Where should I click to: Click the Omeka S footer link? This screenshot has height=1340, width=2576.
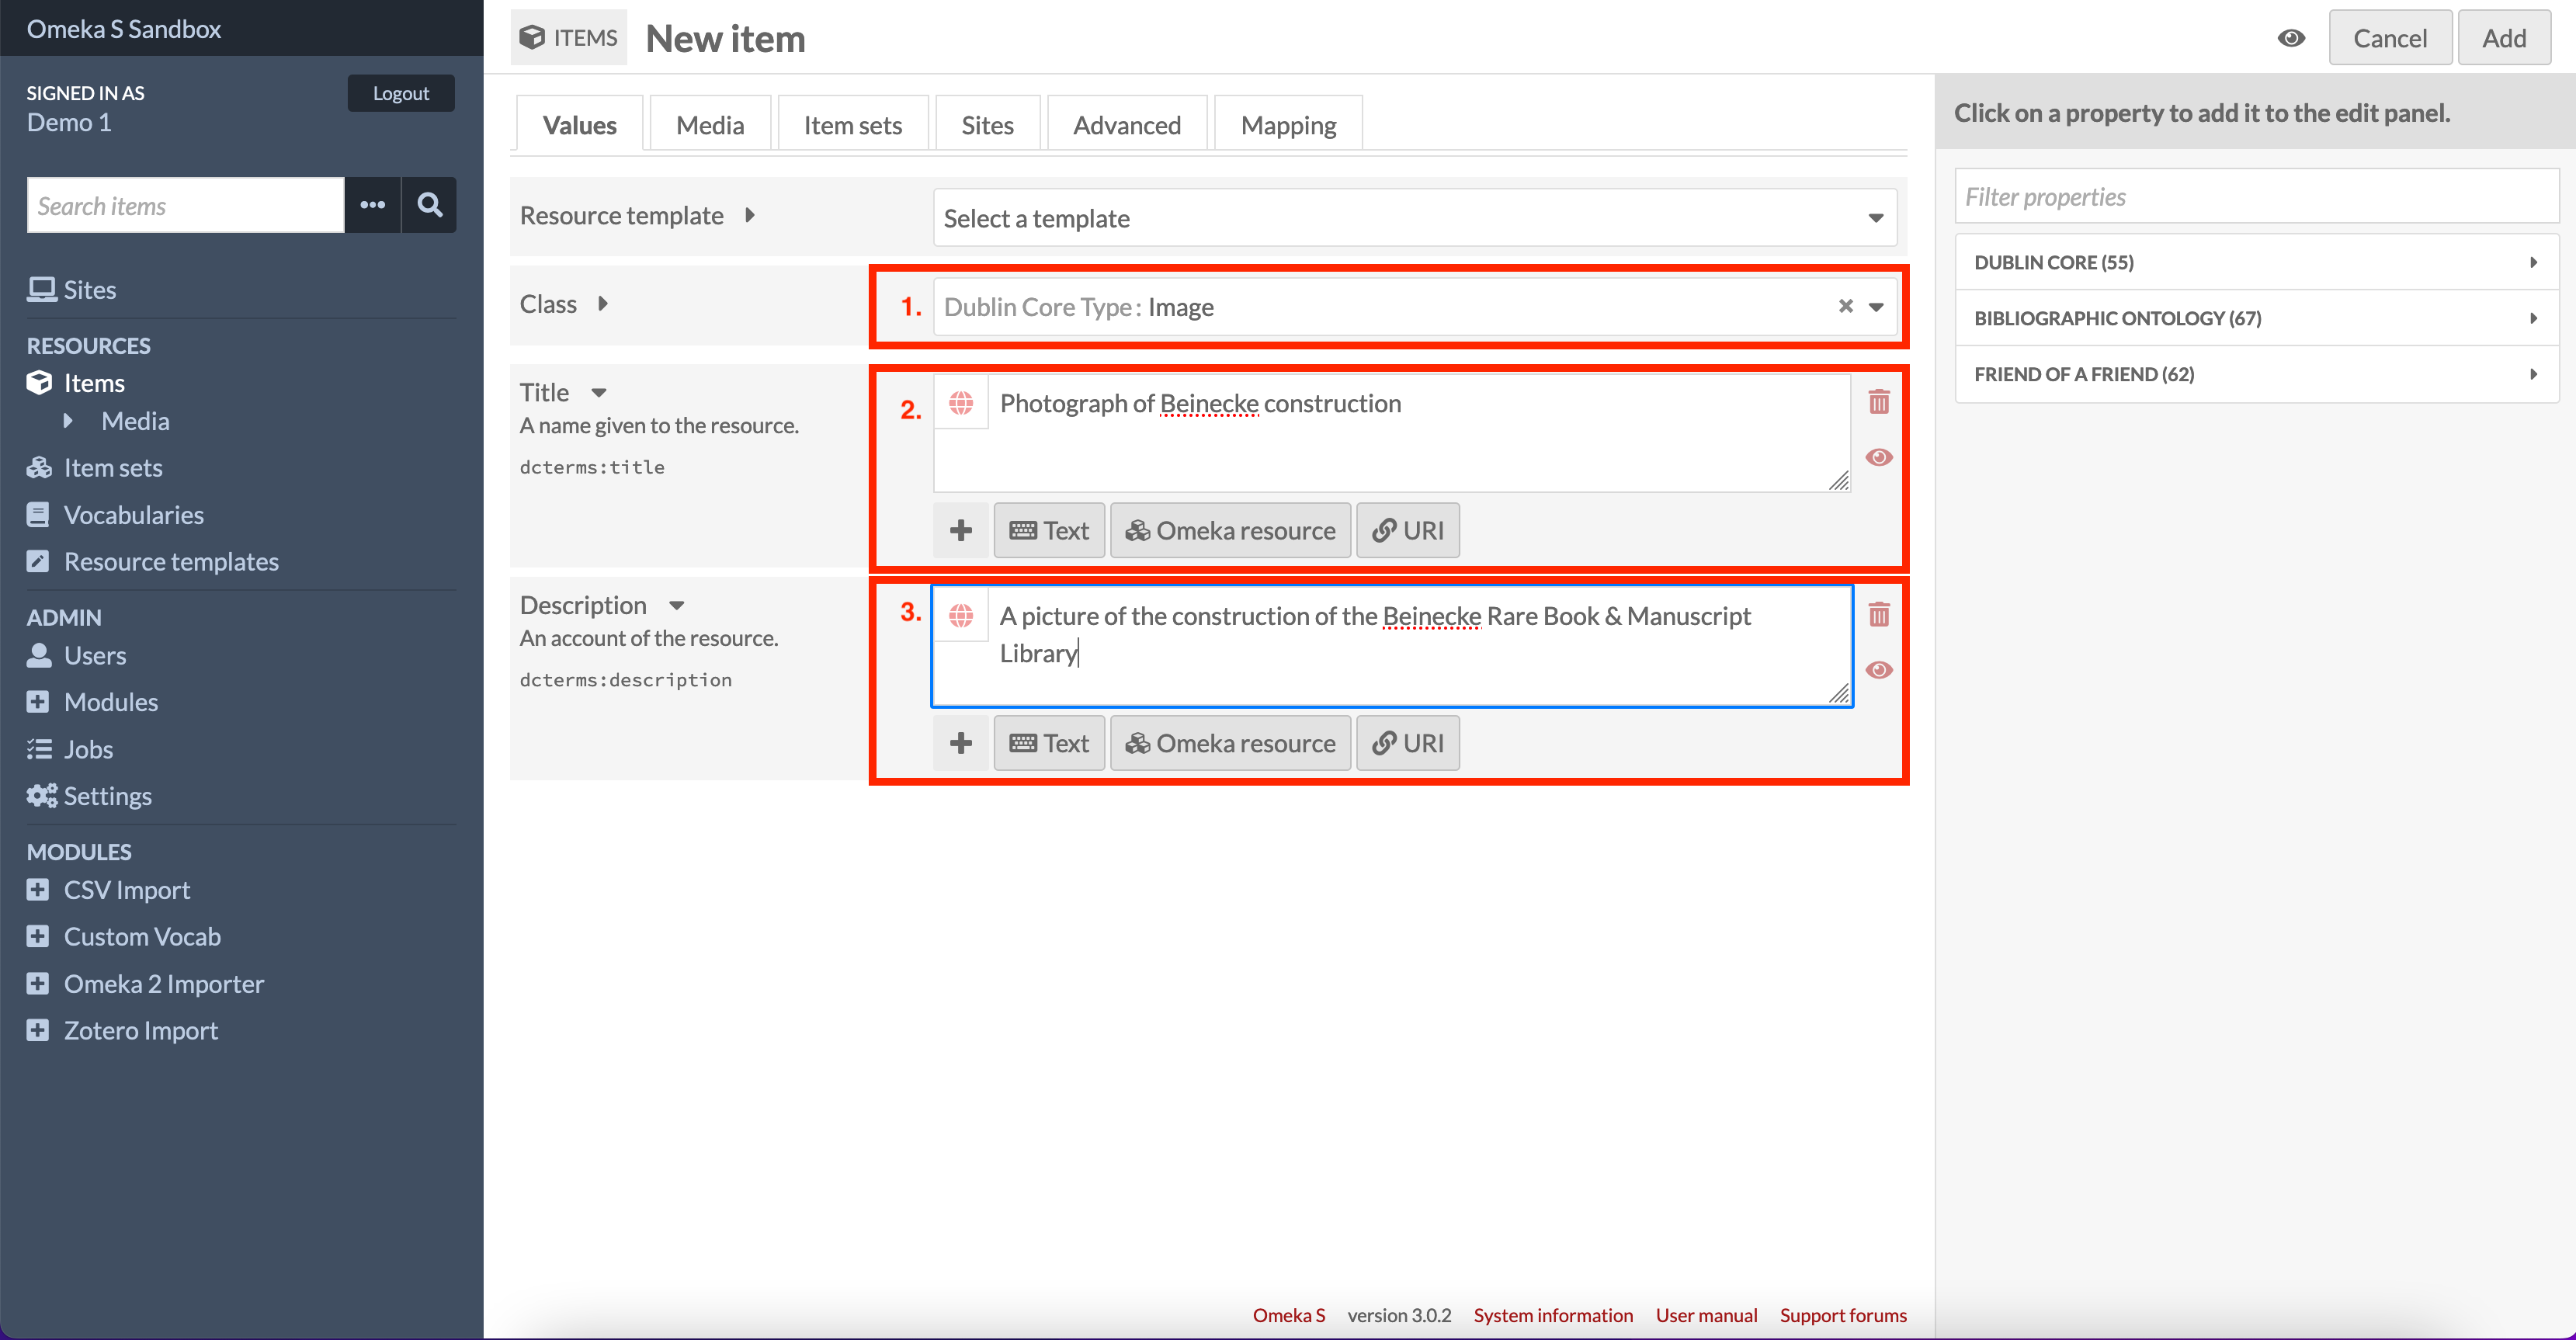click(x=1288, y=1315)
